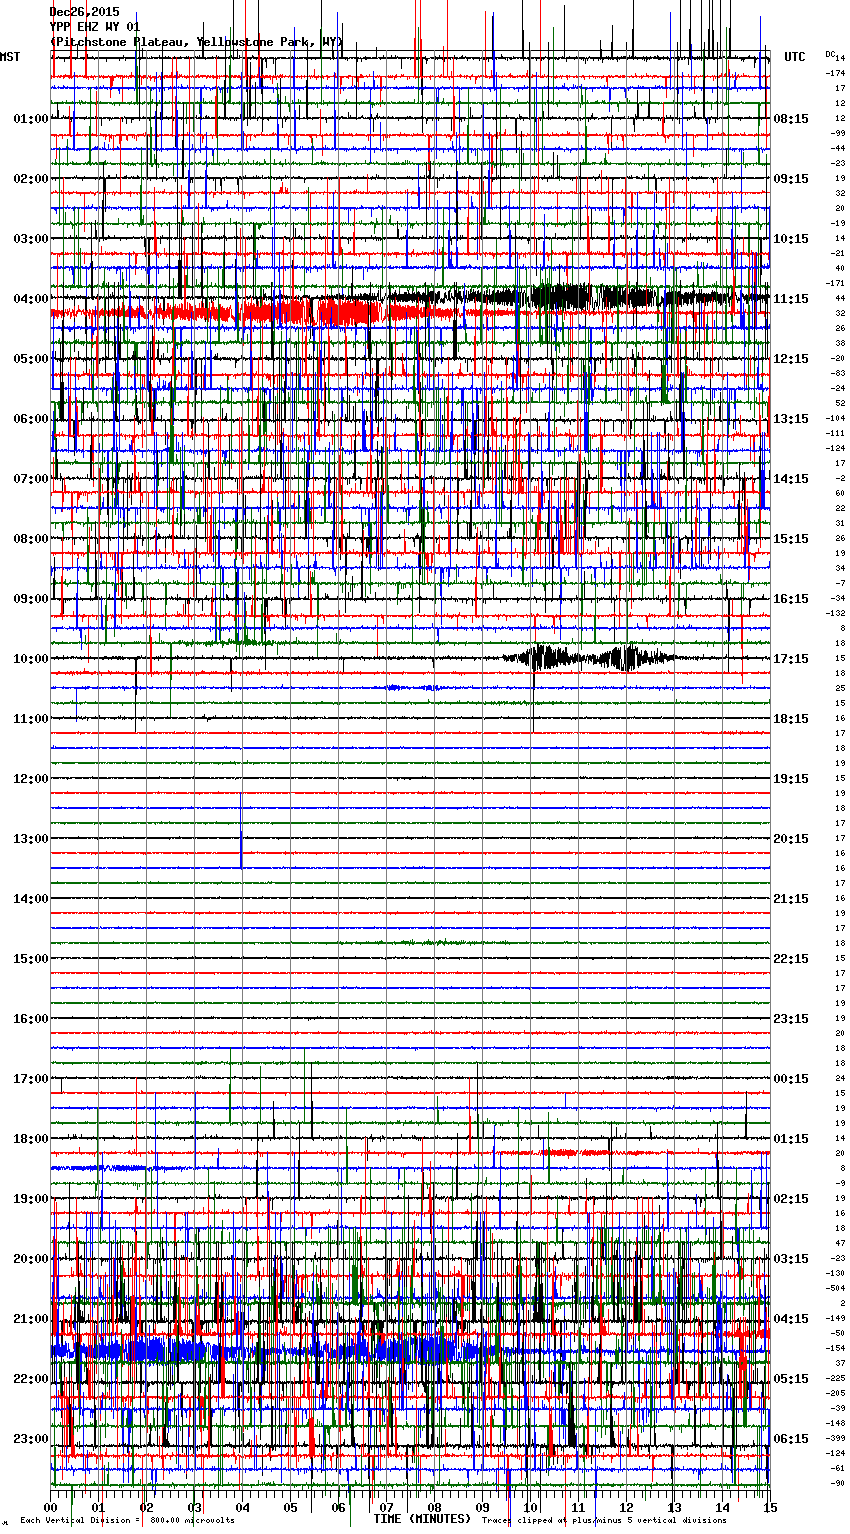Image resolution: width=850 pixels, height=1534 pixels.
Task: Click the MST timezone label
Action: pos(10,57)
